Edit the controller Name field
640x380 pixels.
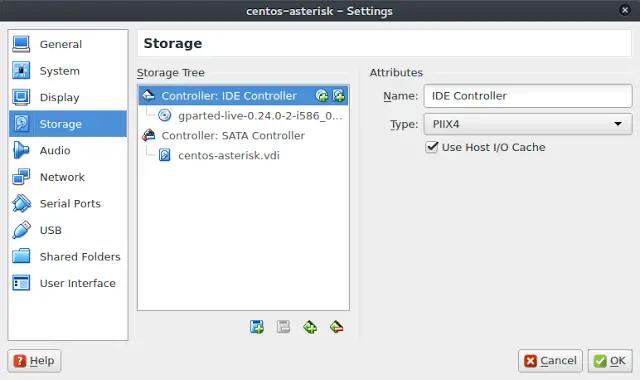tap(528, 96)
